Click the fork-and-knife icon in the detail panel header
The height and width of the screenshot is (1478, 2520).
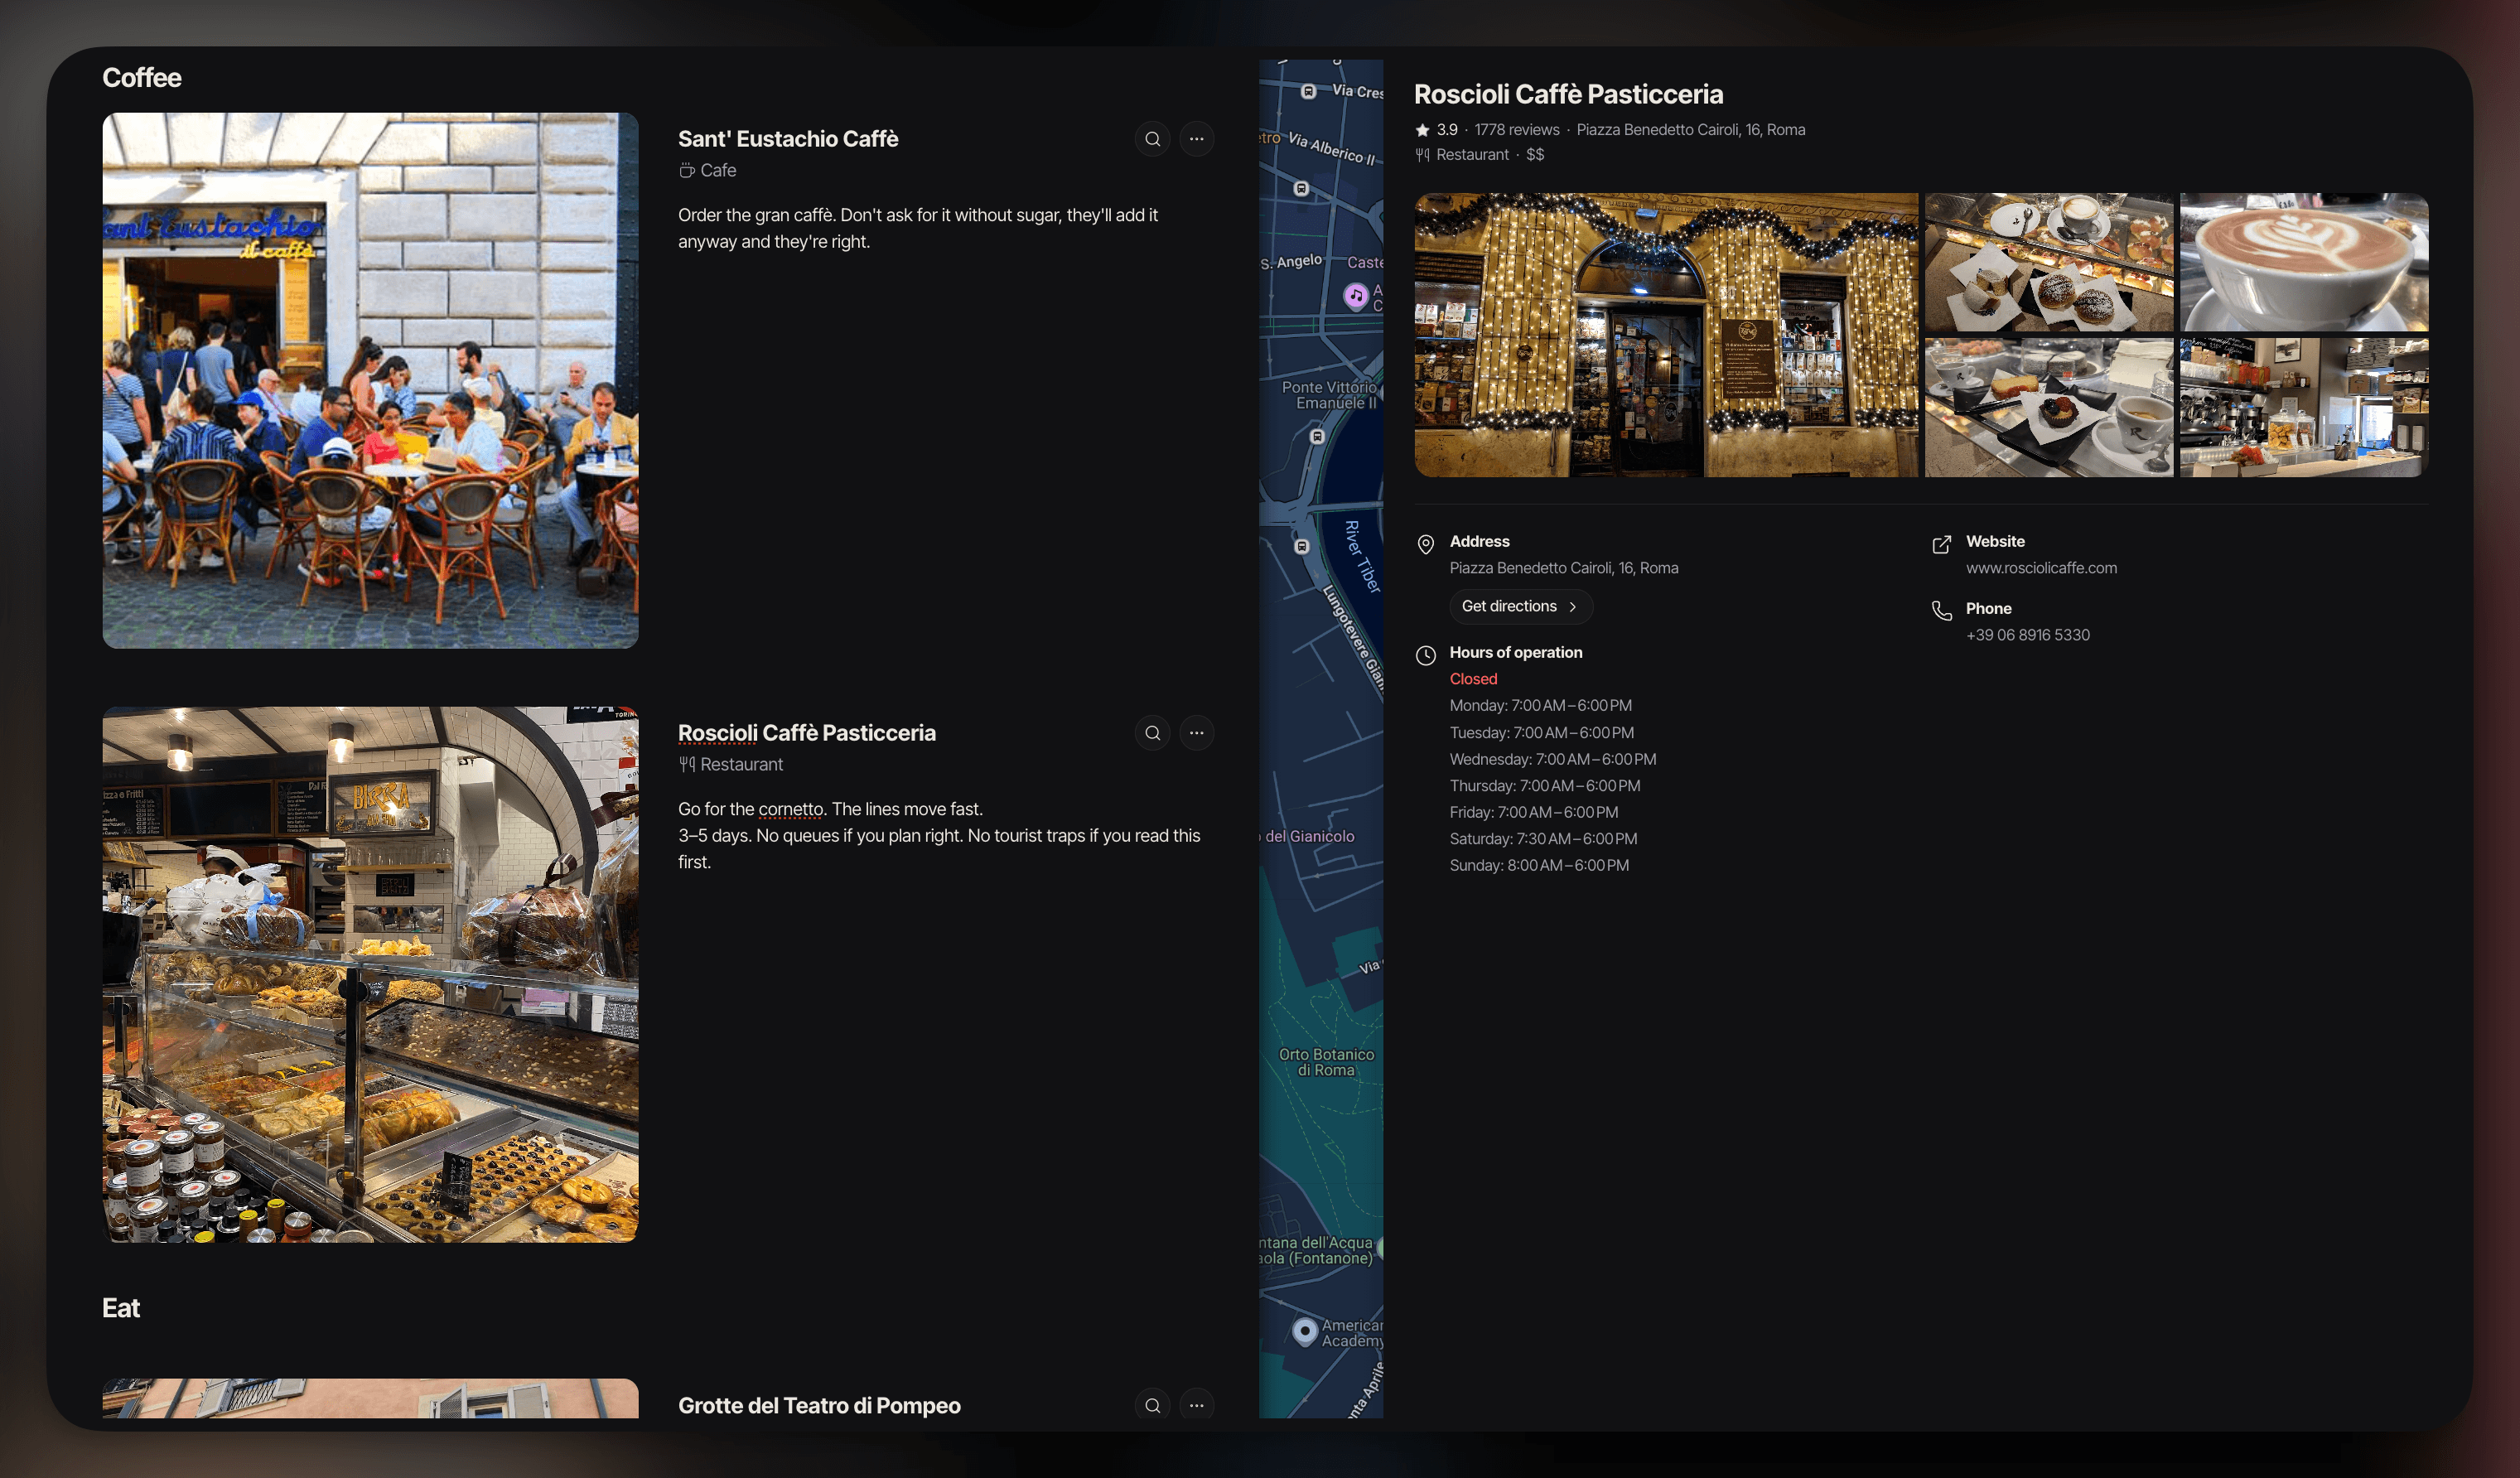(1422, 155)
